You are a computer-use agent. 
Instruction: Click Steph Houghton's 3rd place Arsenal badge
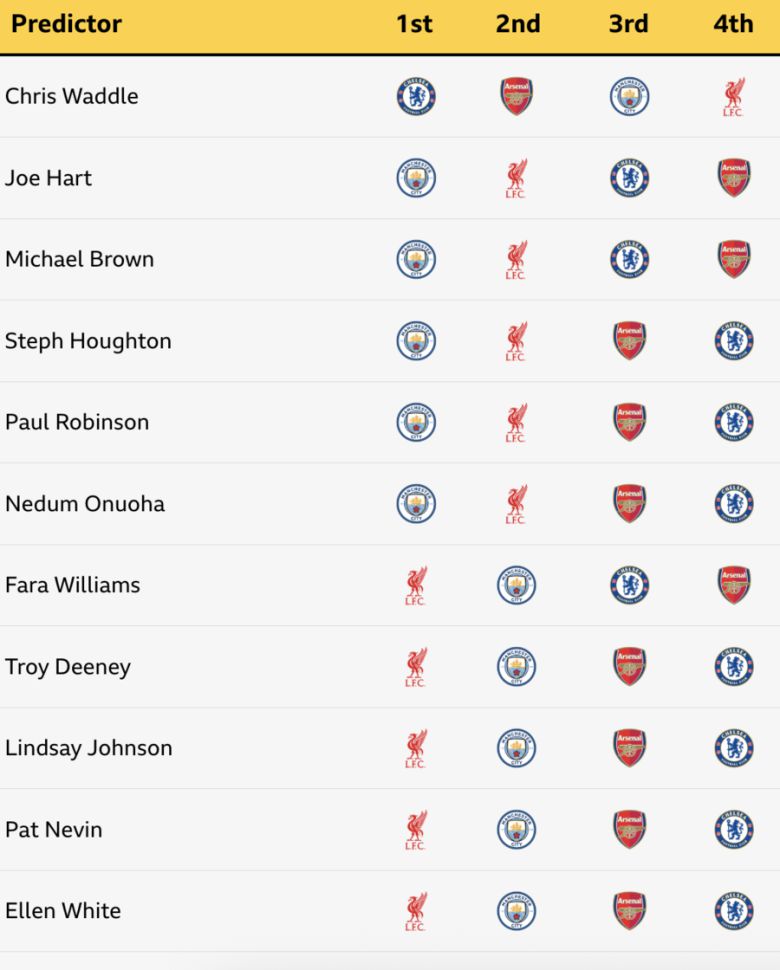pyautogui.click(x=629, y=341)
